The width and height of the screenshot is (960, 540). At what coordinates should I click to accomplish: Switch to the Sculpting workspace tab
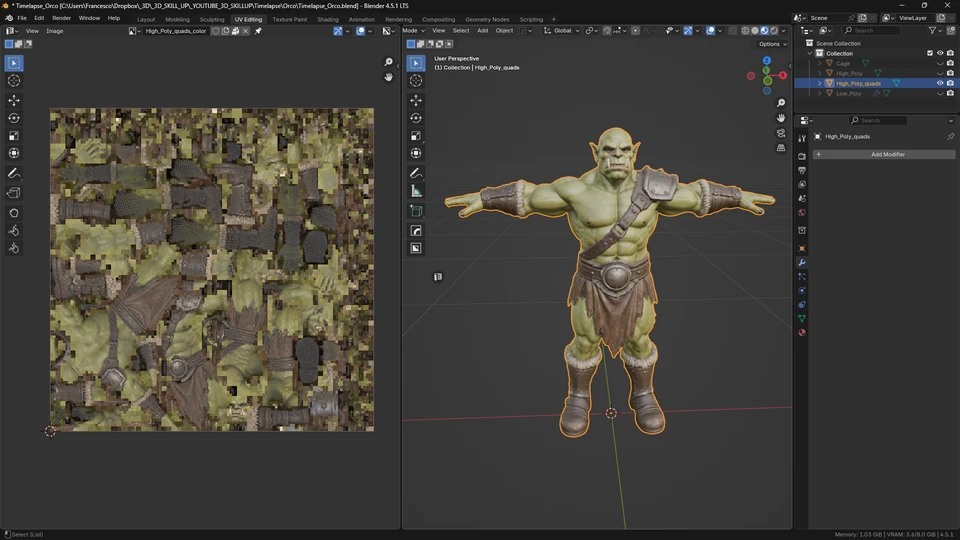point(212,19)
